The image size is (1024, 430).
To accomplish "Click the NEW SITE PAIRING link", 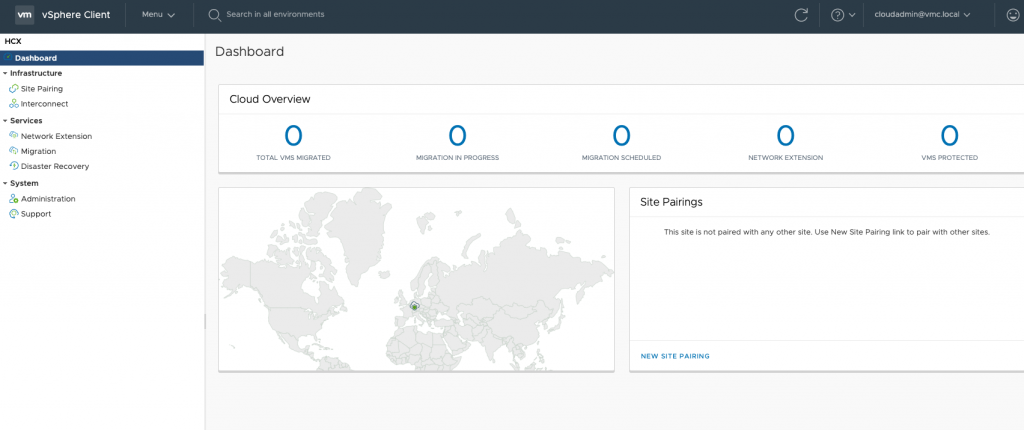I will [x=675, y=356].
